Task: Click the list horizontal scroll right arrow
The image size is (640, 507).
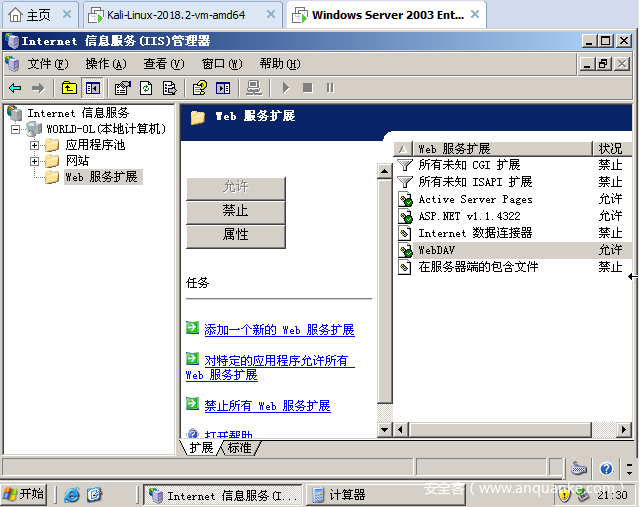Action: (623, 429)
